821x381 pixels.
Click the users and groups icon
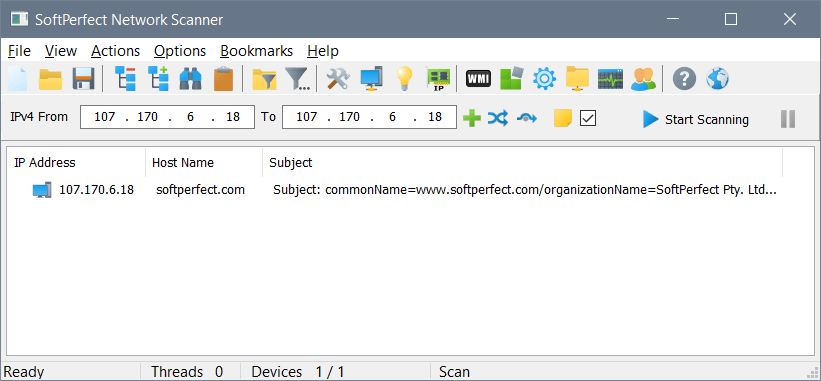[x=644, y=79]
